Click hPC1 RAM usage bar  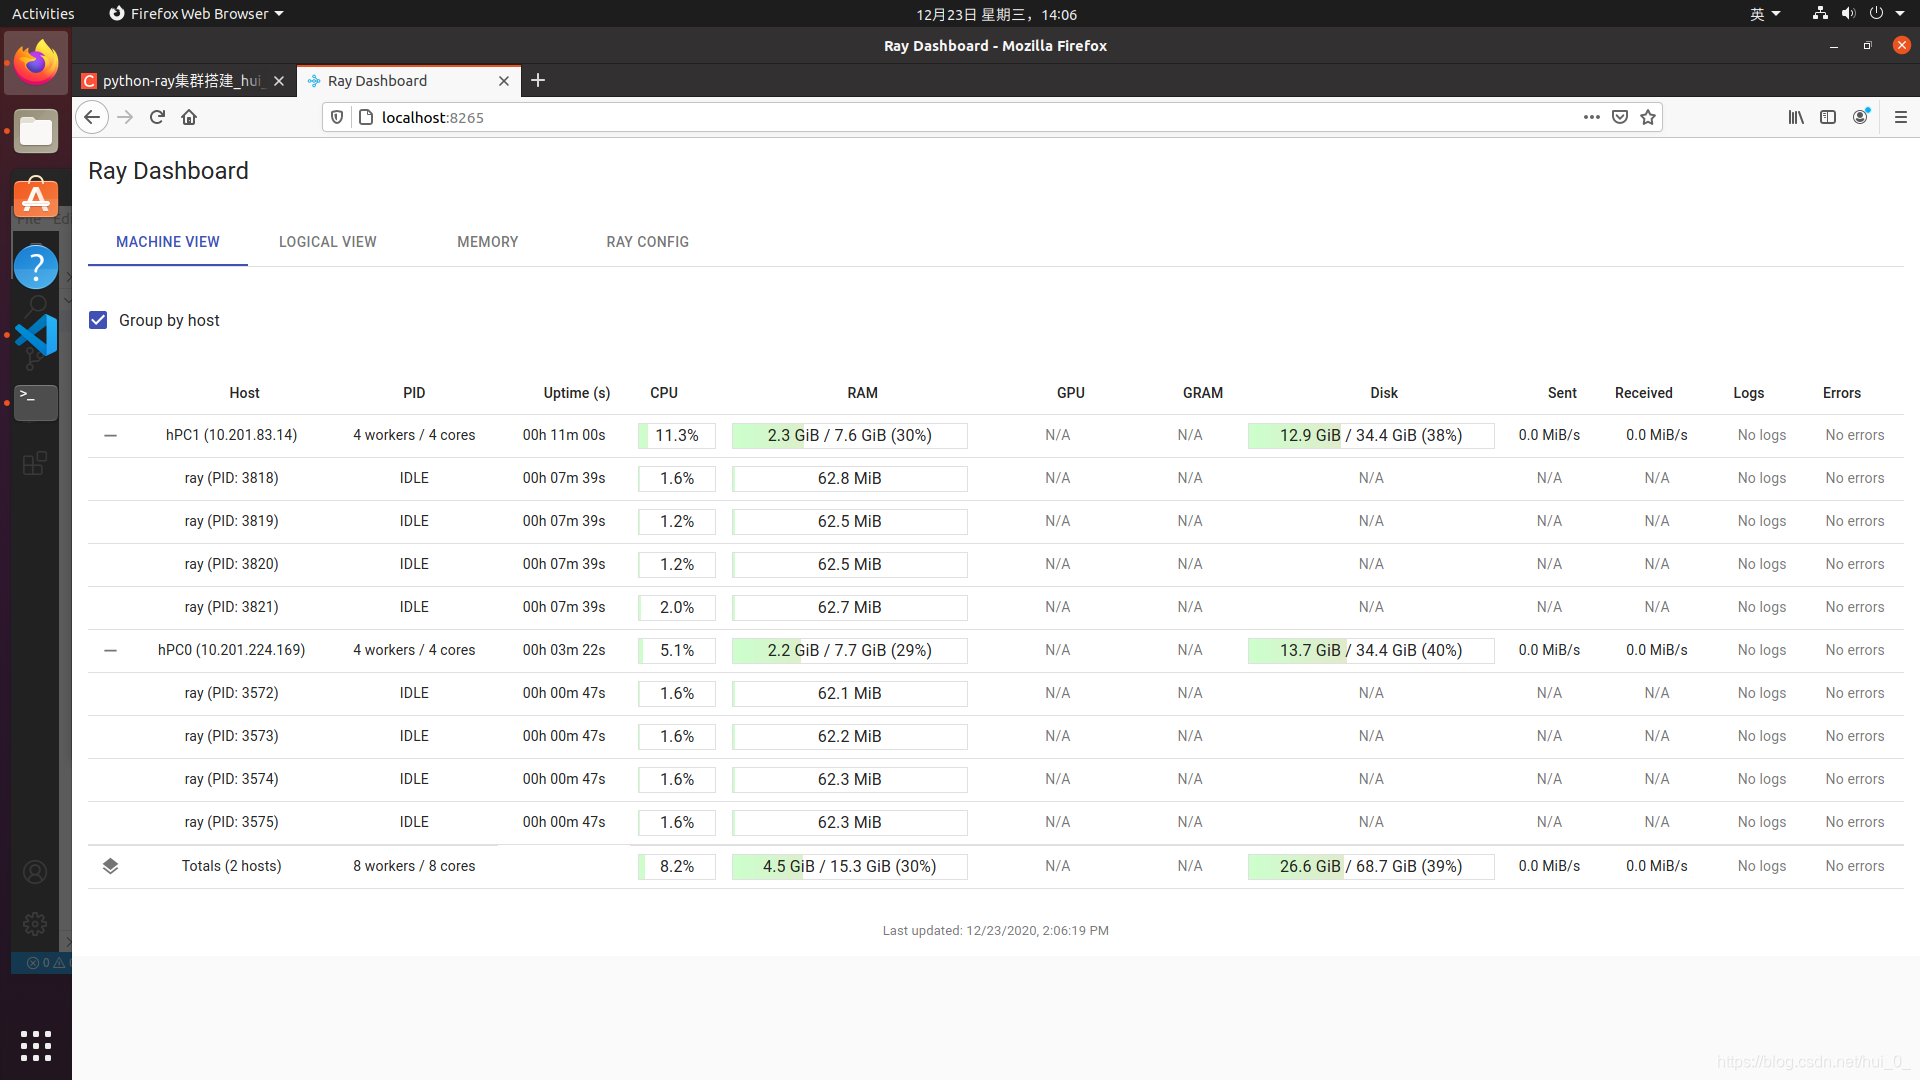pos(850,436)
